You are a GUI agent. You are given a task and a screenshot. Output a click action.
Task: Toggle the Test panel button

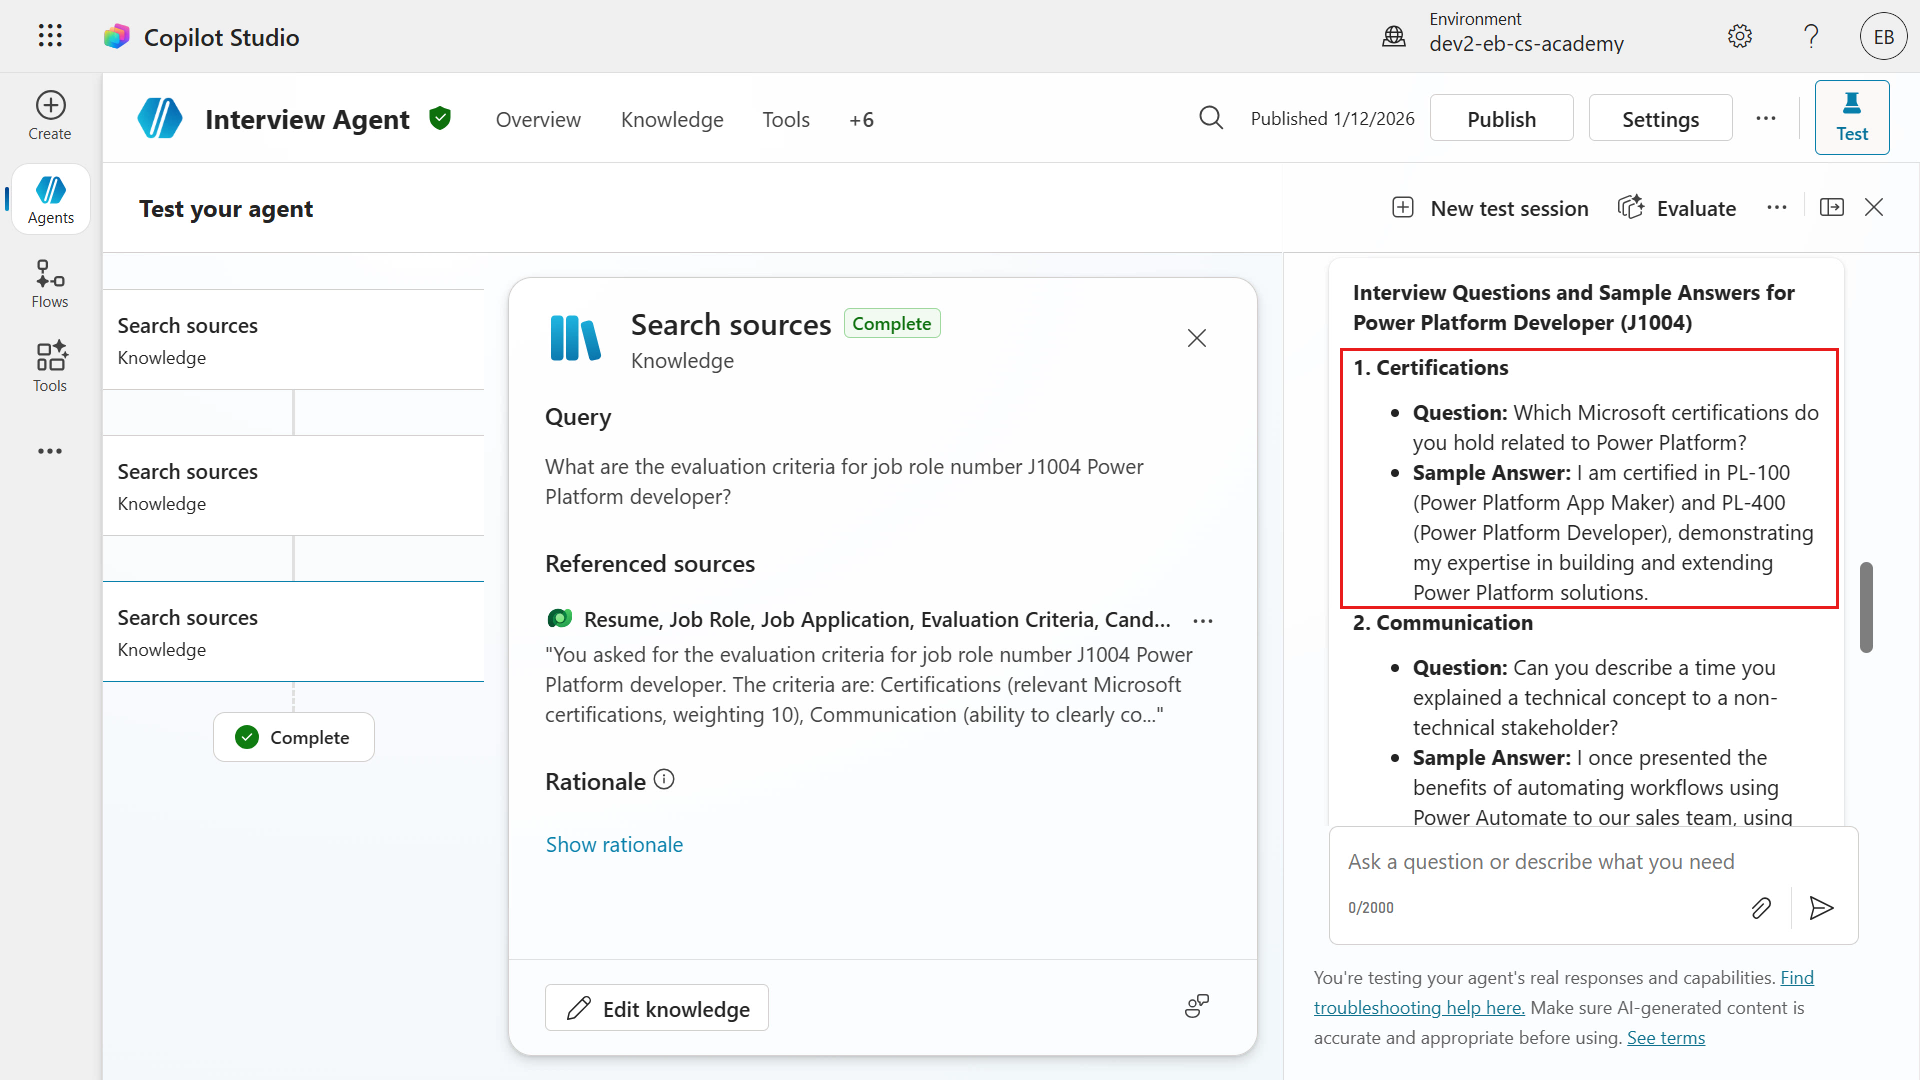tap(1852, 117)
